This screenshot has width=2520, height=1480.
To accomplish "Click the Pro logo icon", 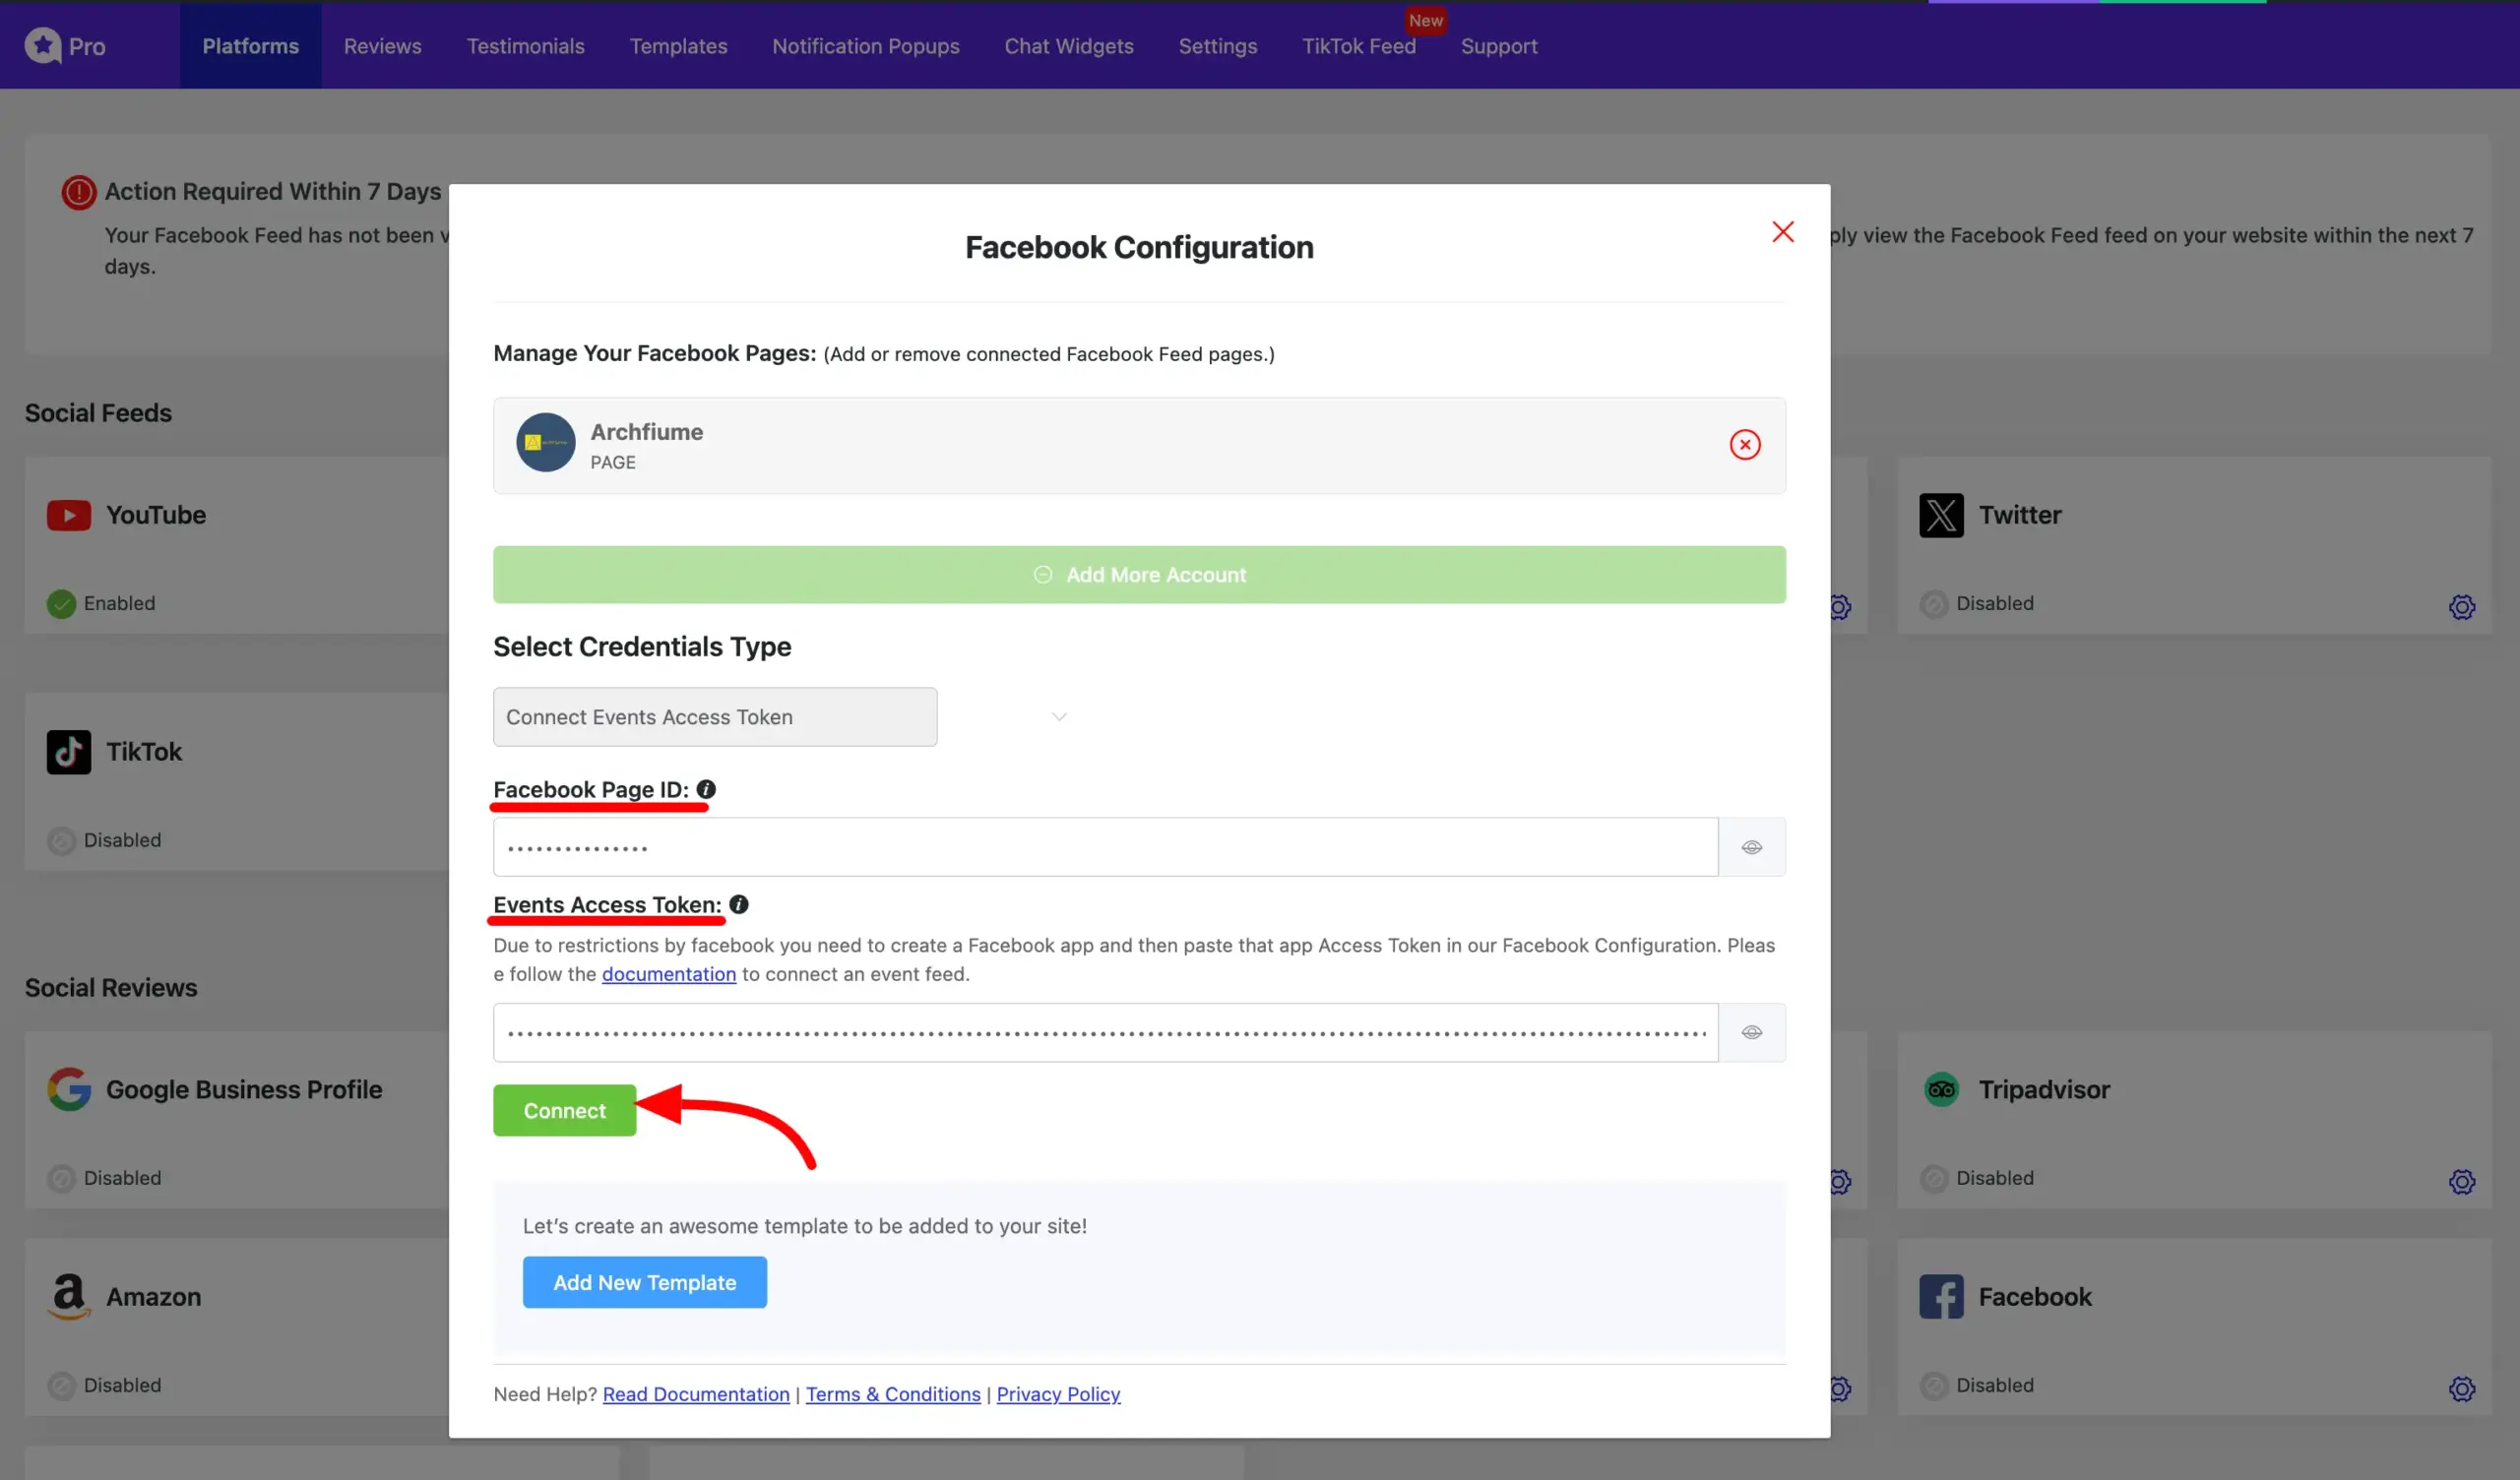I will 43,45.
